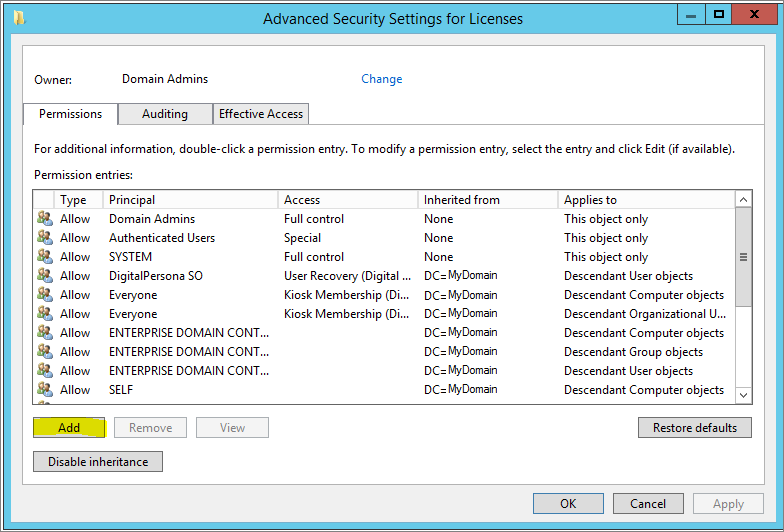Open the Effective Access tab
784x532 pixels.
point(261,114)
